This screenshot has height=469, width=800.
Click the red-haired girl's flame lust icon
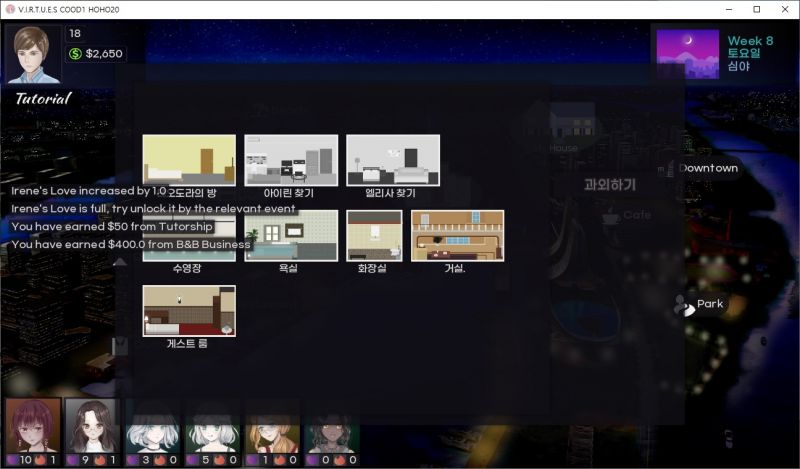40,460
